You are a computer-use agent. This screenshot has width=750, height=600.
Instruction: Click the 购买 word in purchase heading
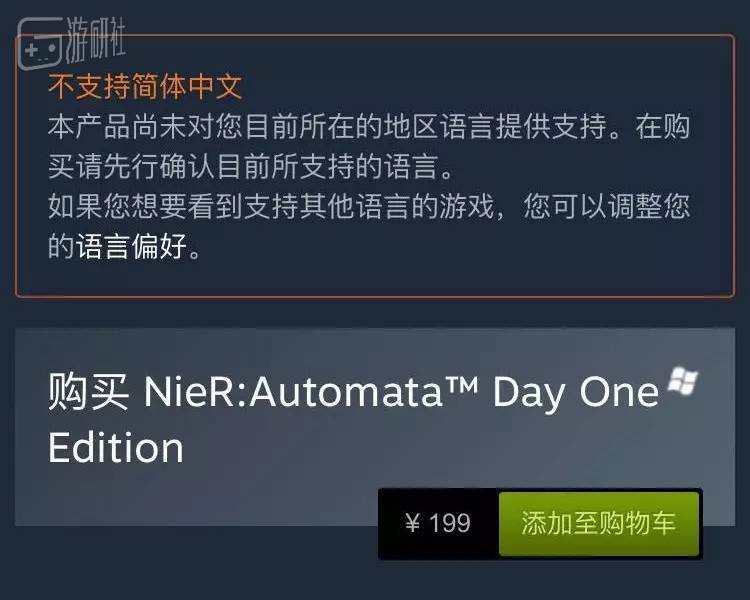click(x=88, y=393)
